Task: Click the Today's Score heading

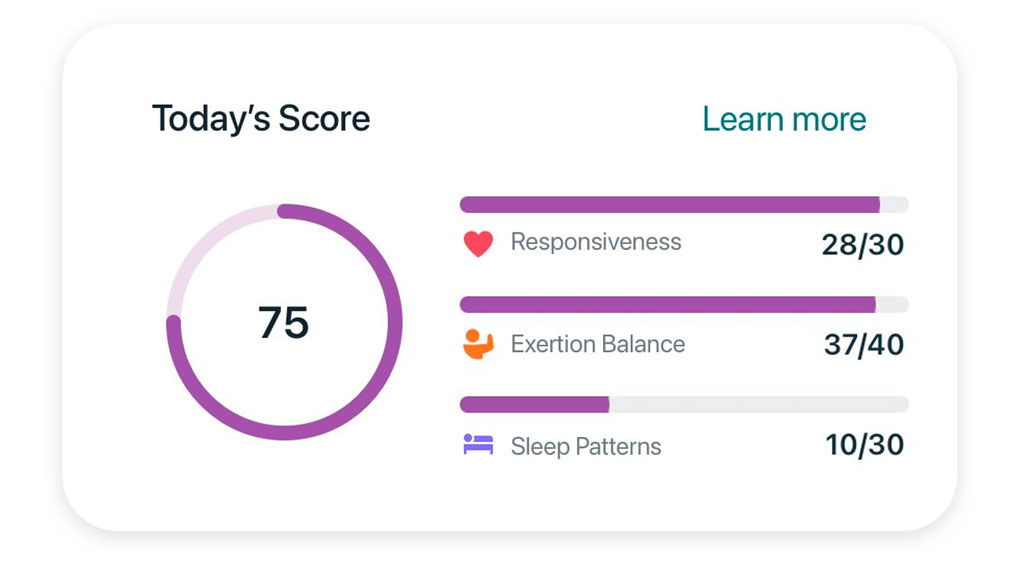Action: click(261, 119)
